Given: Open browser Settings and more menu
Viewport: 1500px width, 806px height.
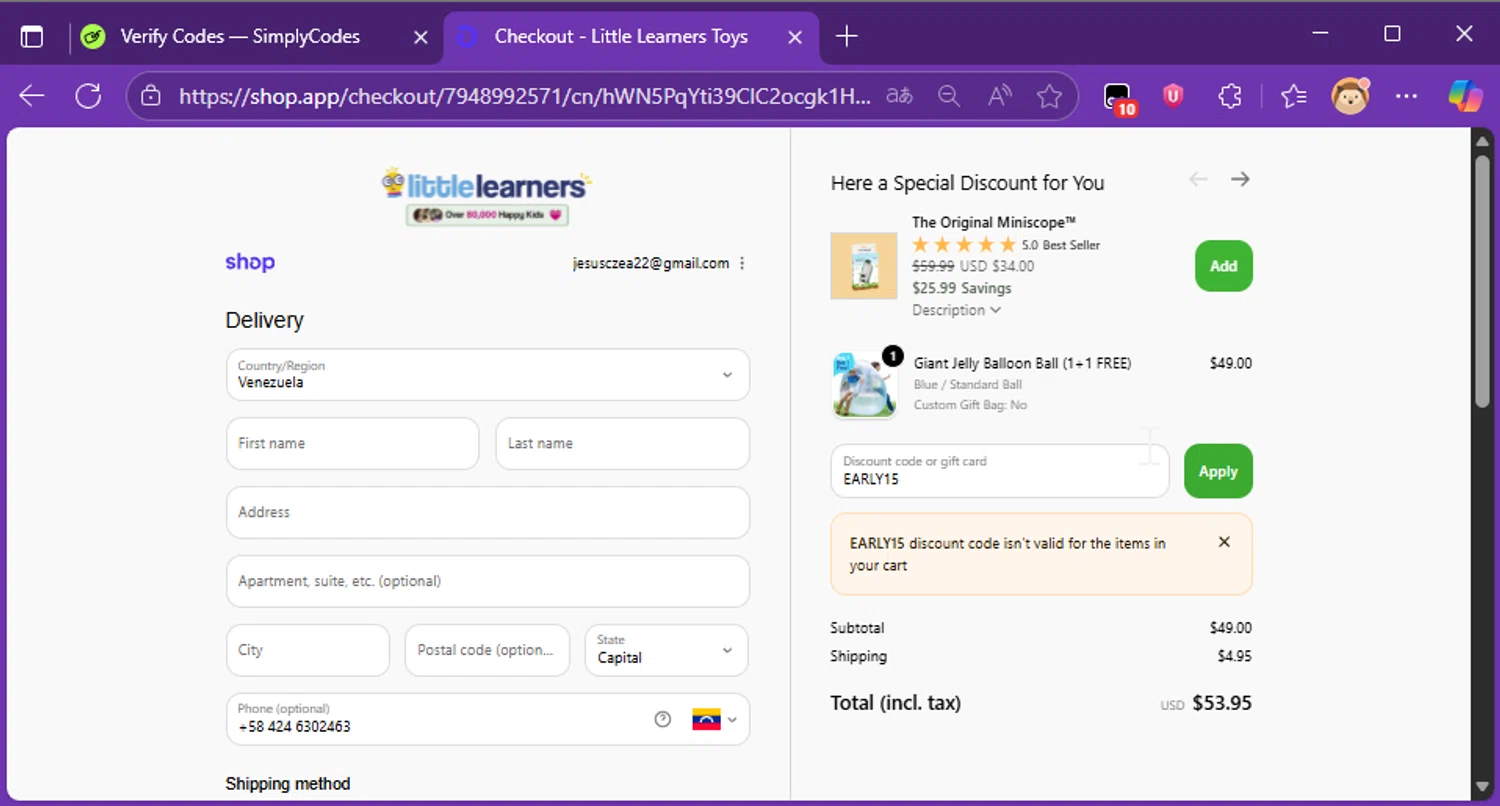Looking at the screenshot, I should click(1406, 96).
